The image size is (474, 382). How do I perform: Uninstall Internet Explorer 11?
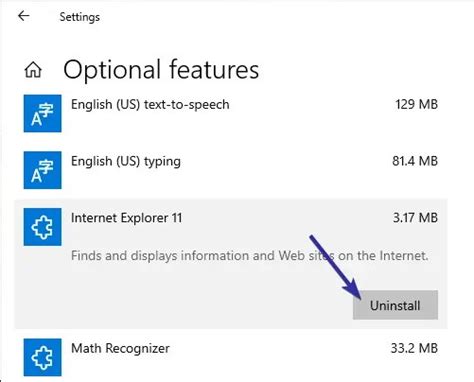click(395, 305)
